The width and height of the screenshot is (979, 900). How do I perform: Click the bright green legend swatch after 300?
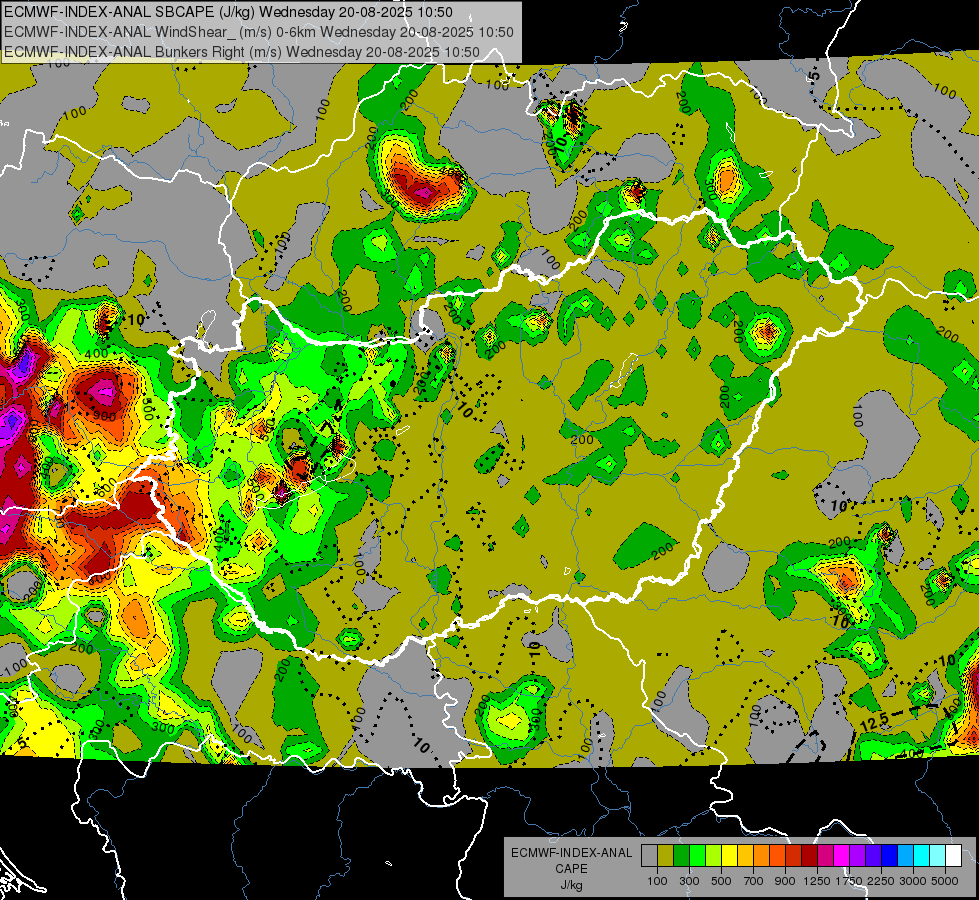[x=697, y=856]
